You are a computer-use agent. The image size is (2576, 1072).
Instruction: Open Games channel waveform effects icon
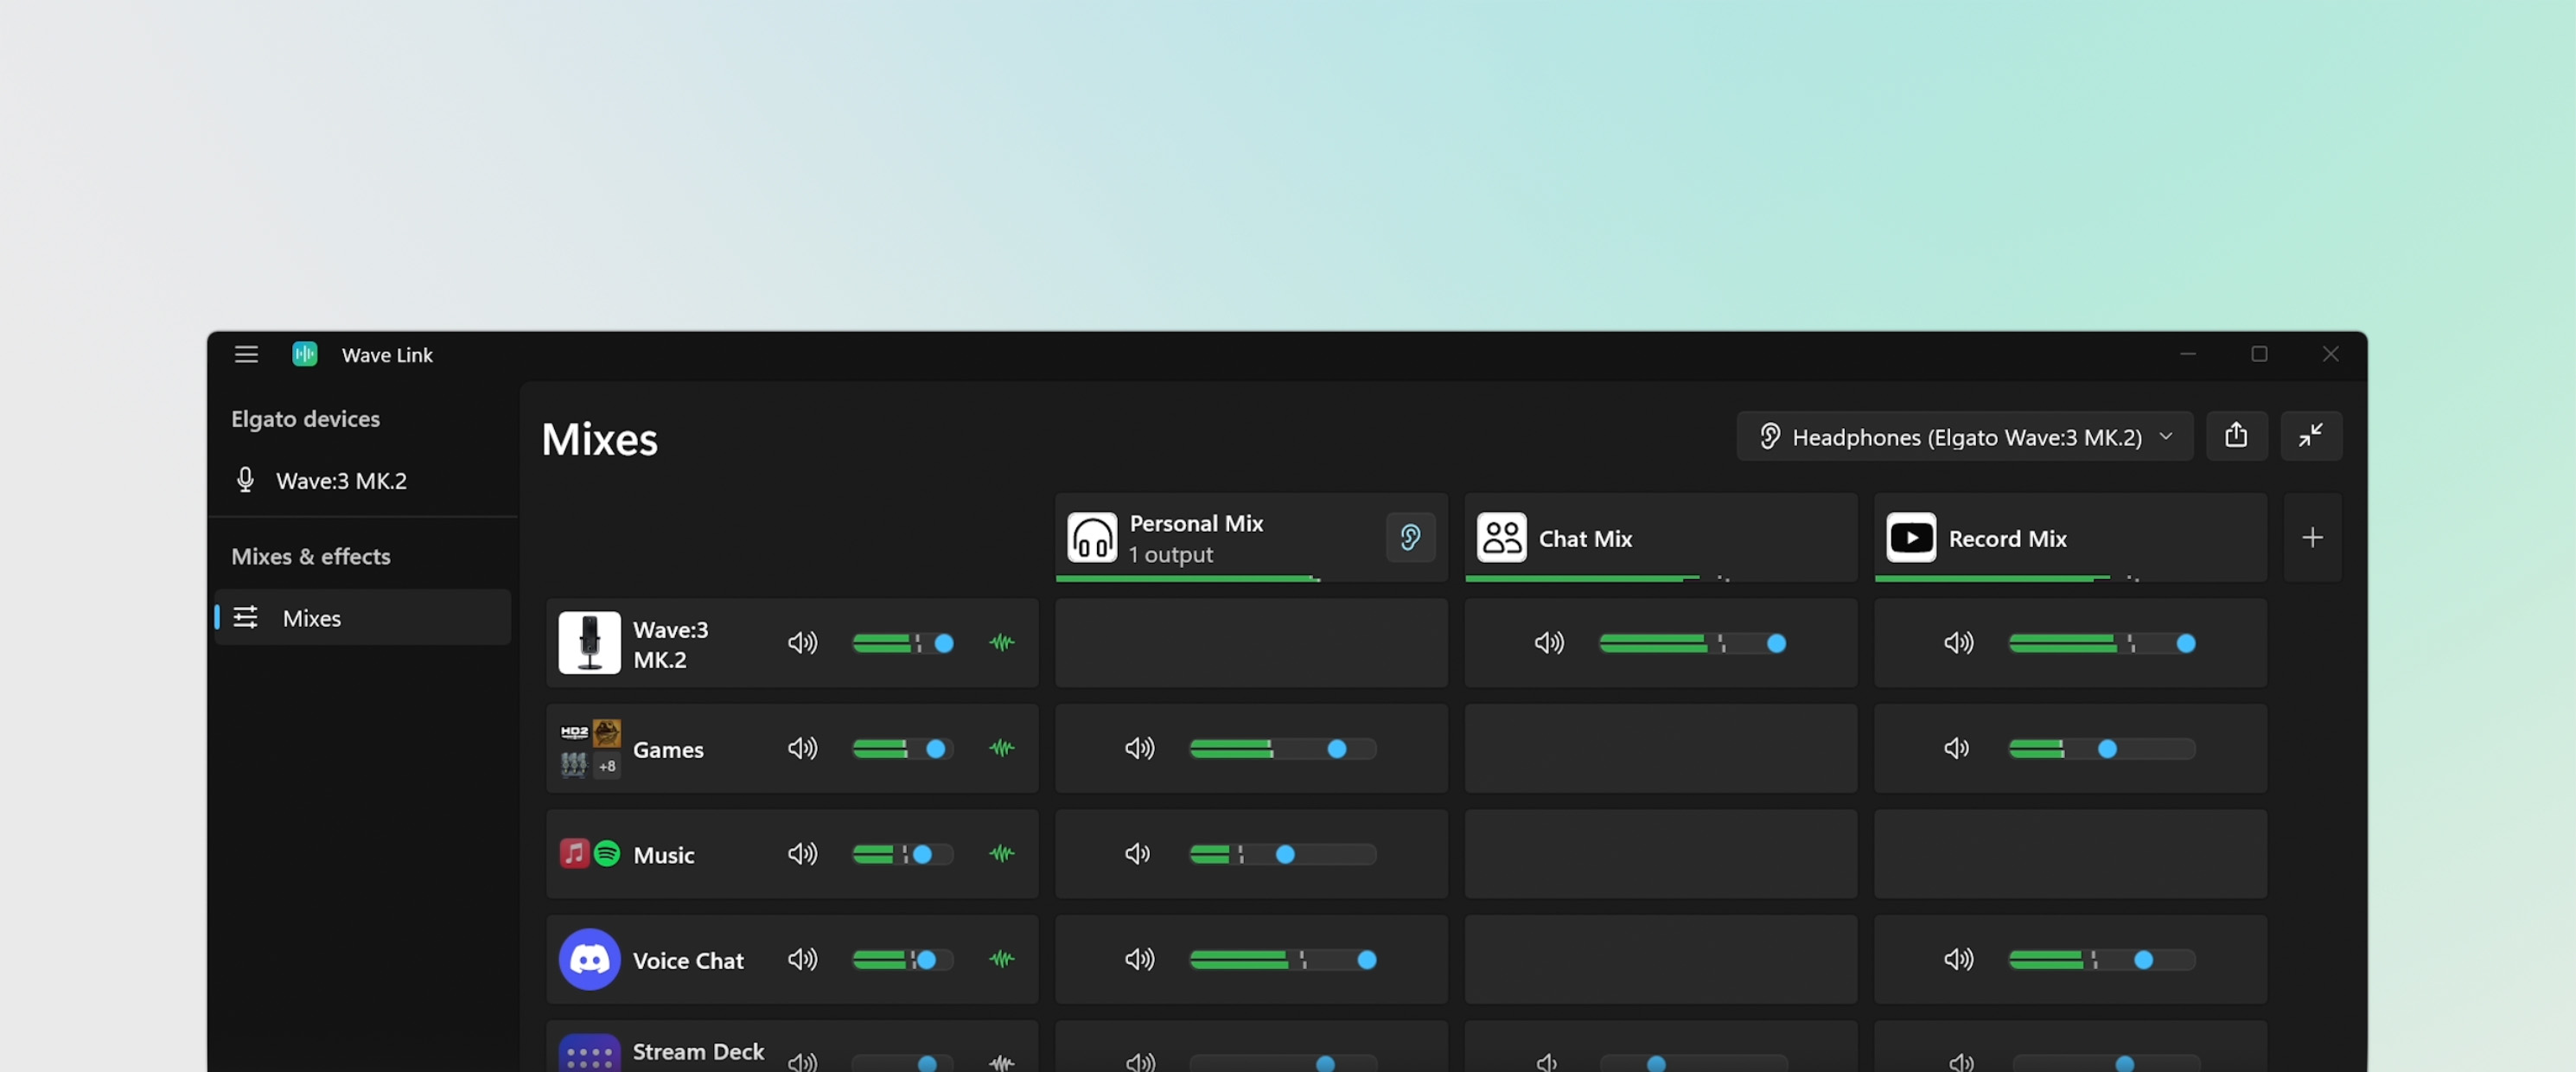(x=1001, y=748)
